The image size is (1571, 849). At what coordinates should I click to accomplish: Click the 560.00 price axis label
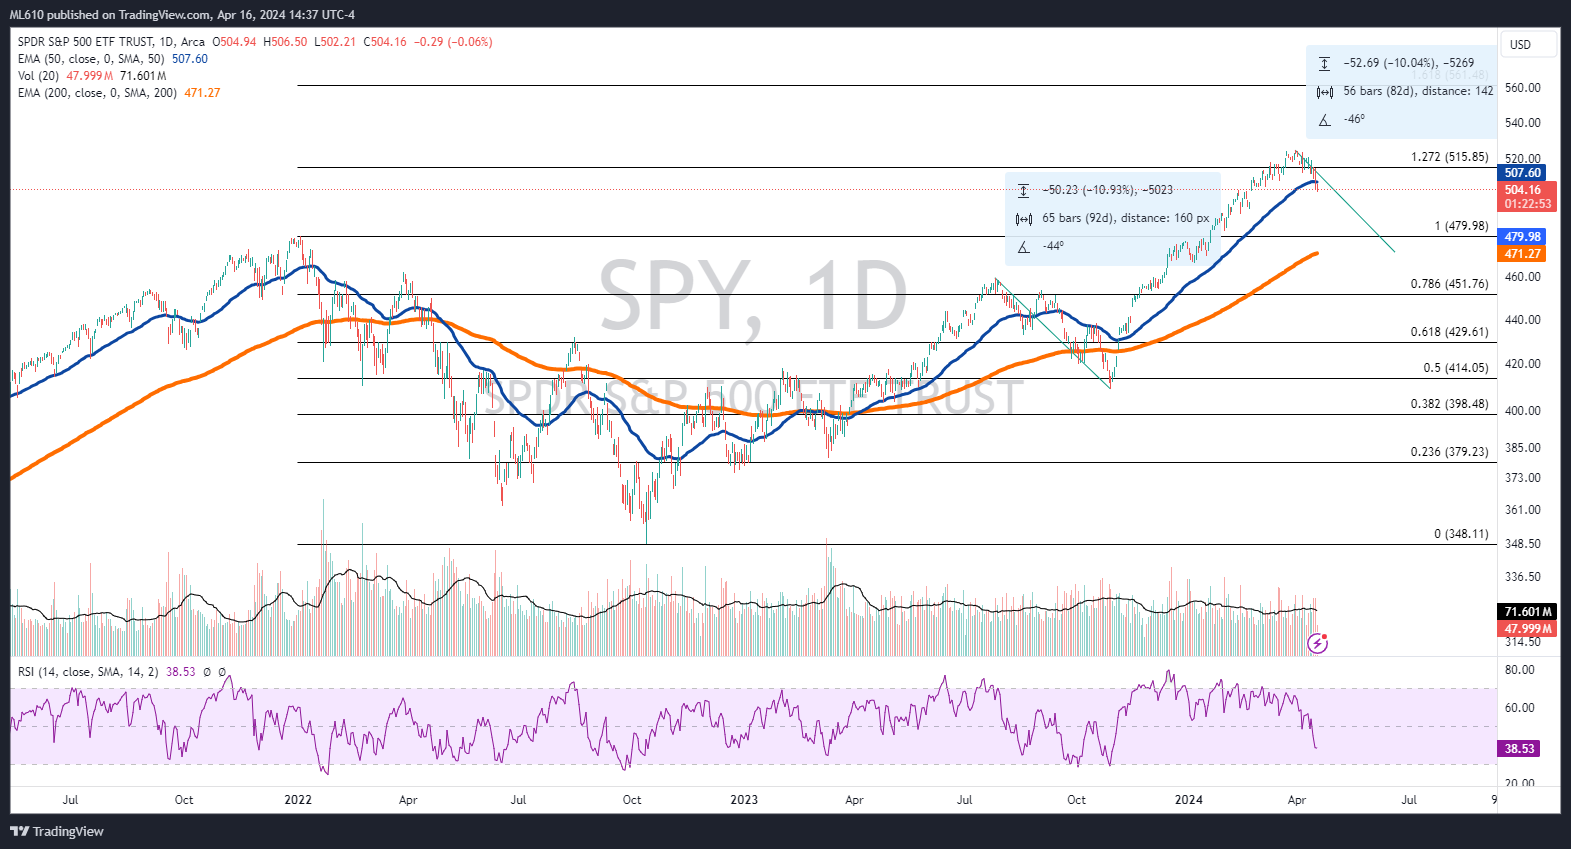coord(1522,88)
